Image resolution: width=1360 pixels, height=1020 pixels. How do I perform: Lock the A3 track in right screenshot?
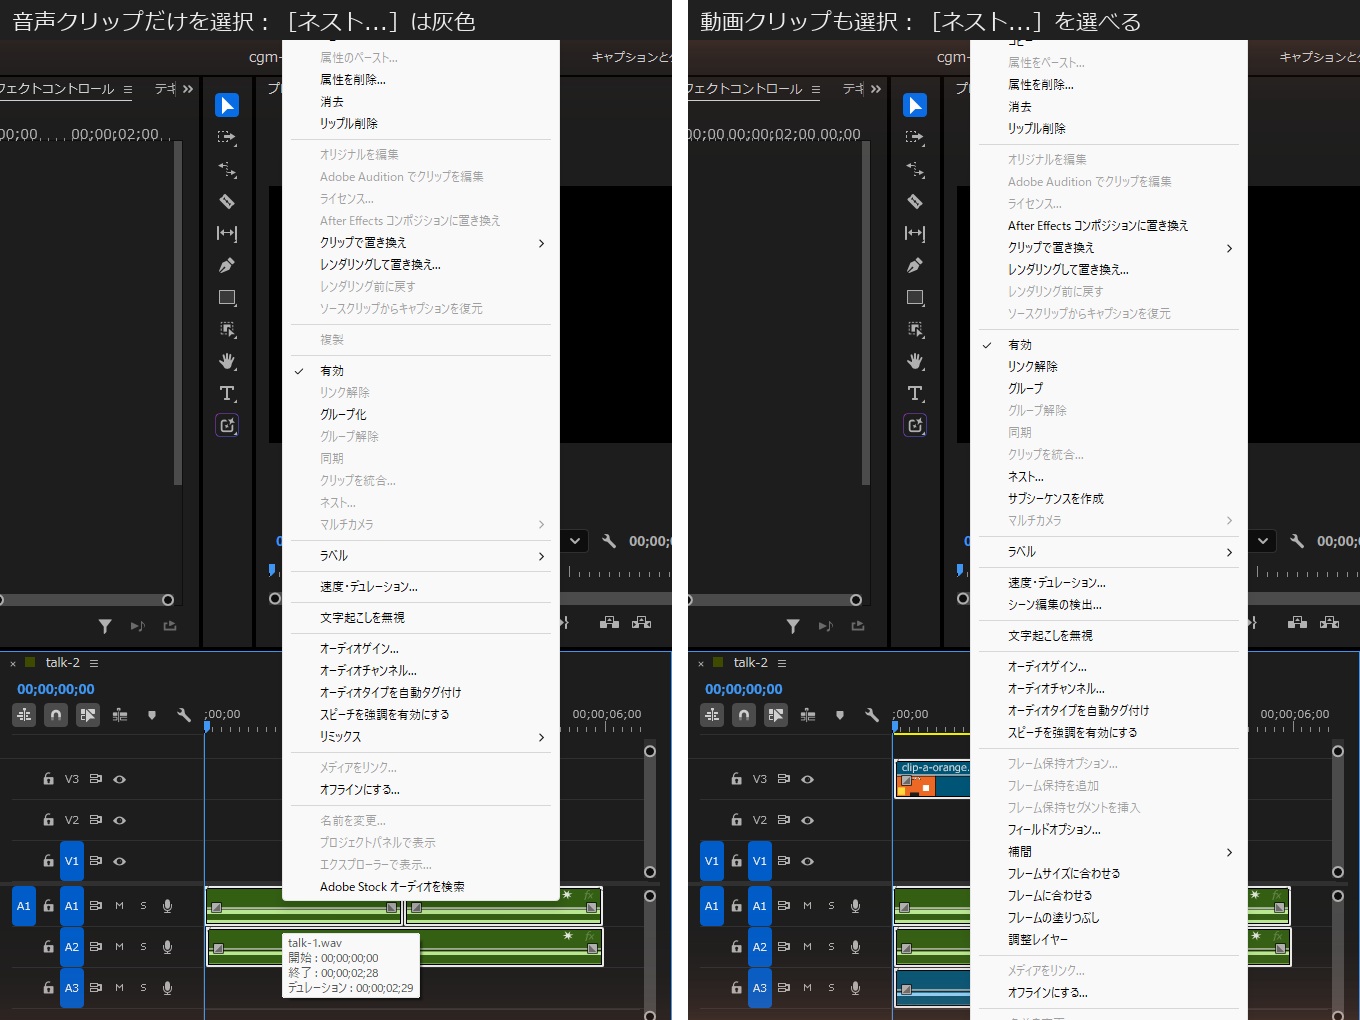[736, 987]
